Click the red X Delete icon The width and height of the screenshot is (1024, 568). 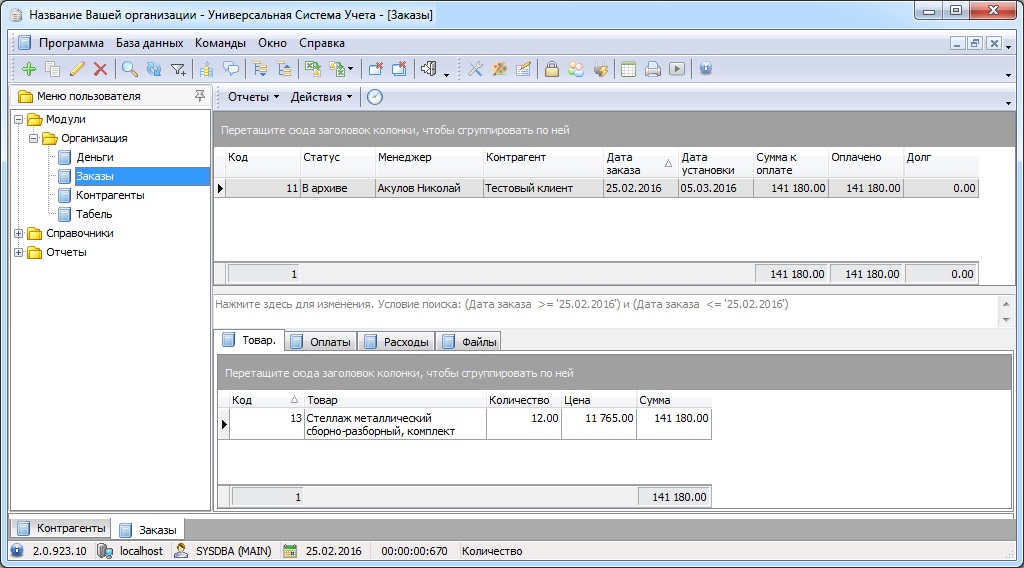[x=100, y=69]
